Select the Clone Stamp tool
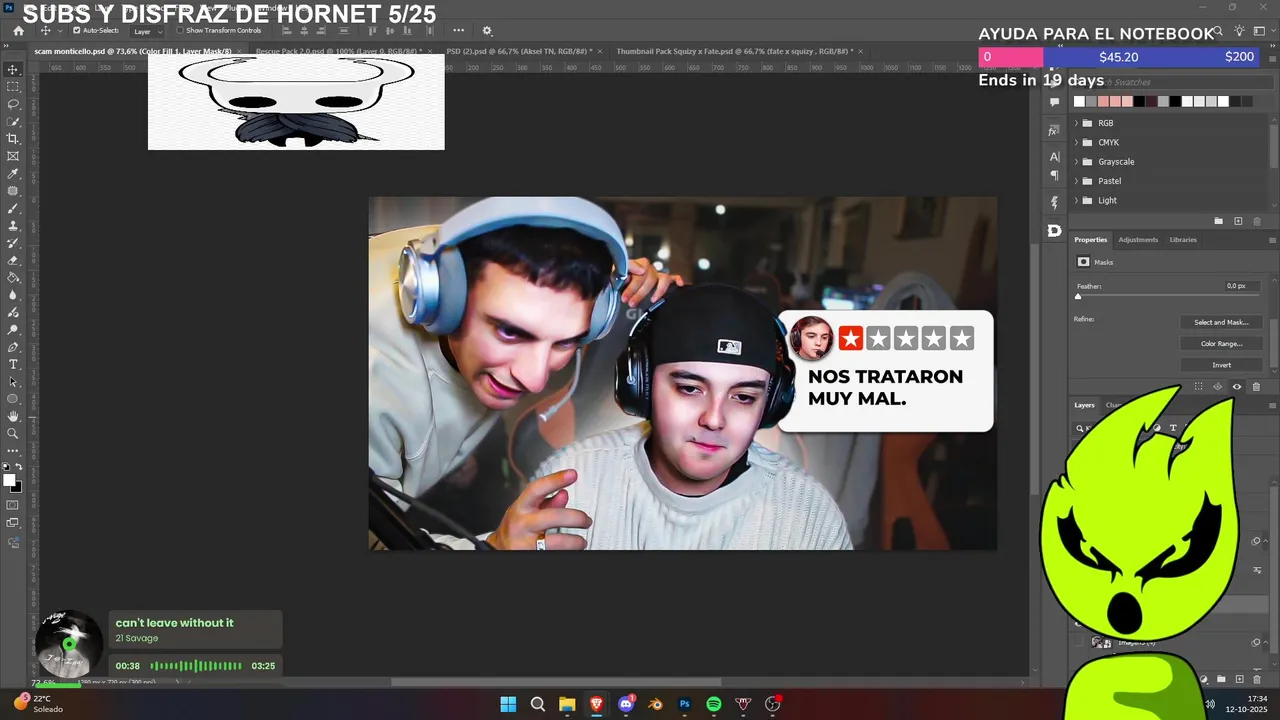This screenshot has width=1280, height=720. click(x=13, y=226)
